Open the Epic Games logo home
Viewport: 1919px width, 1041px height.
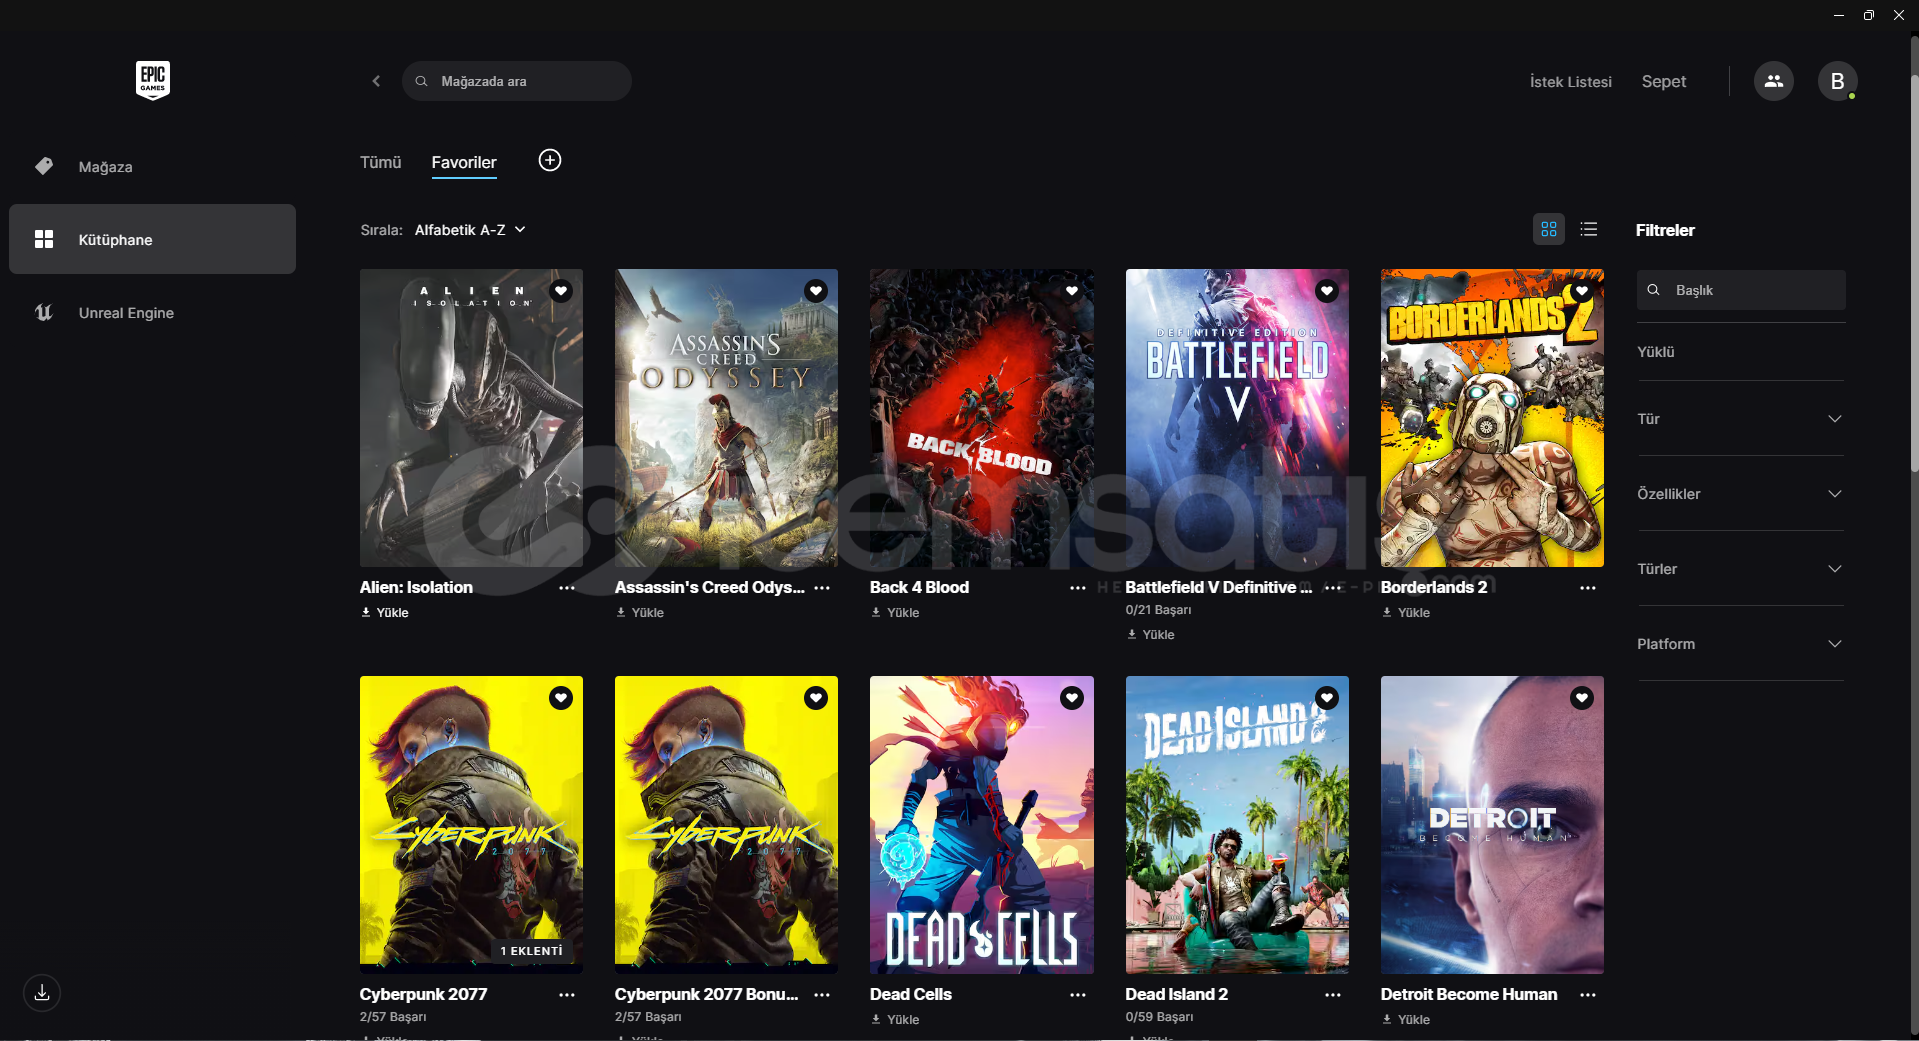153,80
